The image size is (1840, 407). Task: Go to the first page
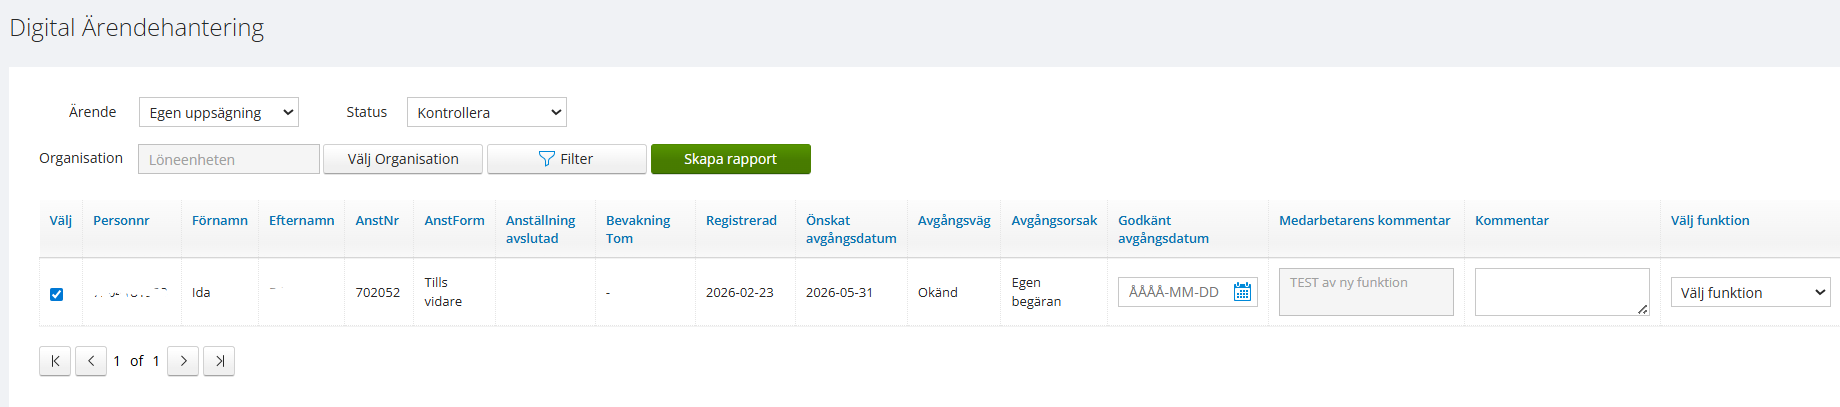pos(55,361)
